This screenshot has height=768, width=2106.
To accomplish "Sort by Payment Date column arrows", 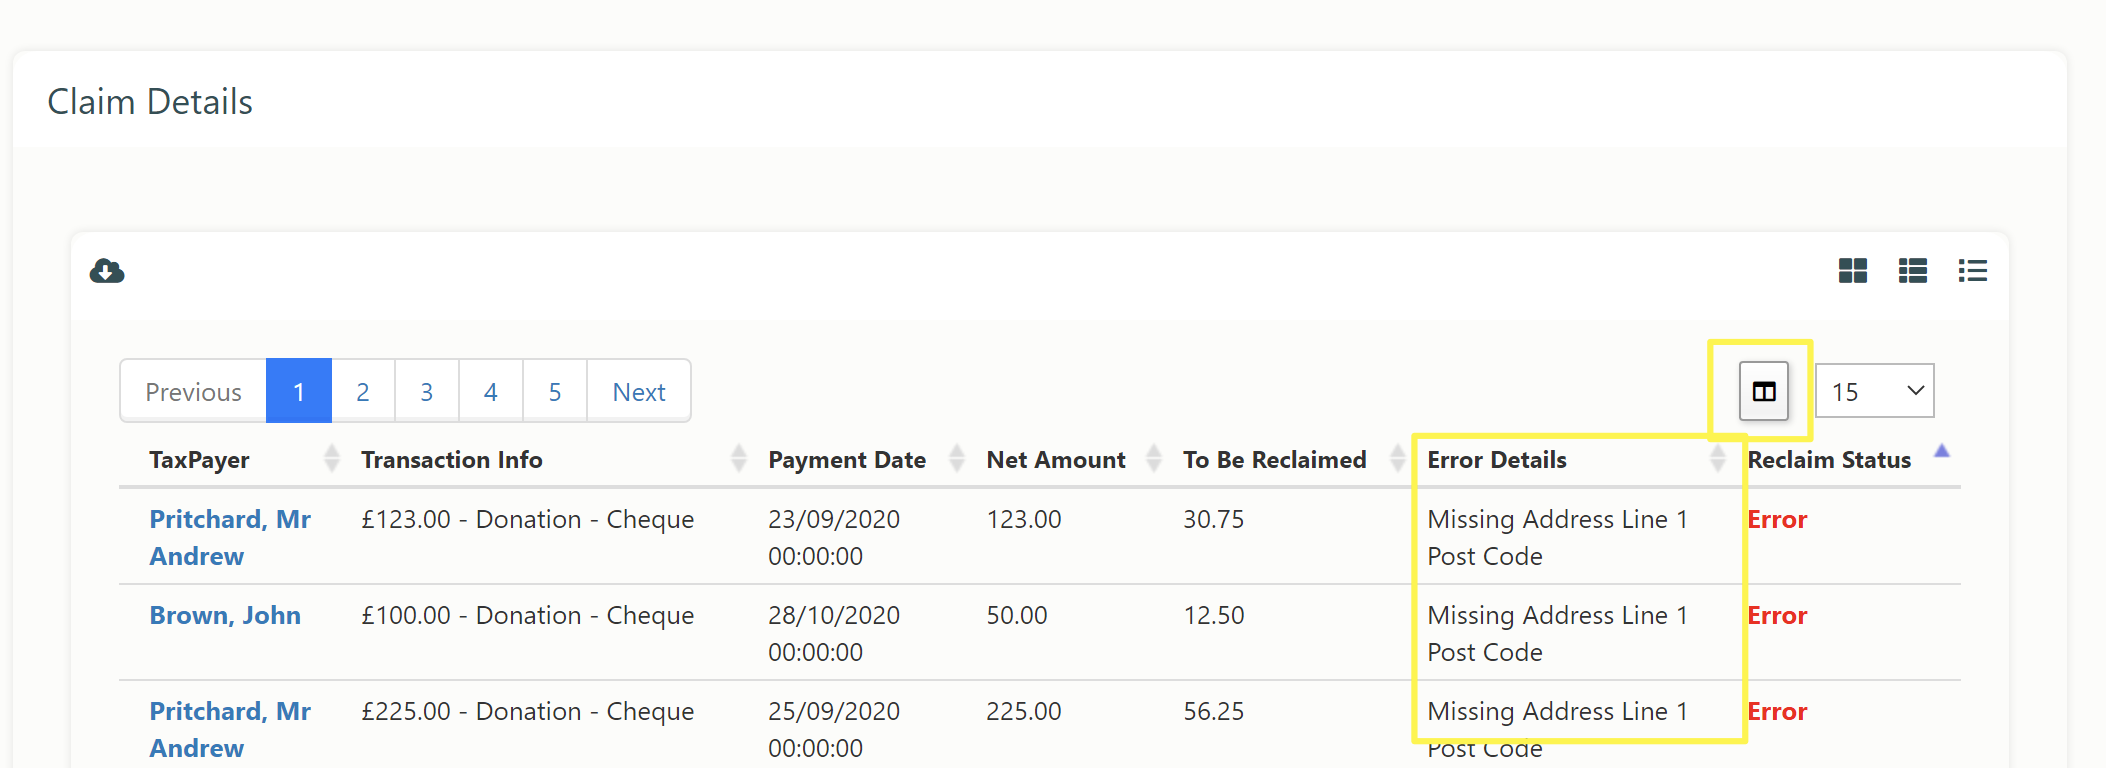I will tap(957, 459).
